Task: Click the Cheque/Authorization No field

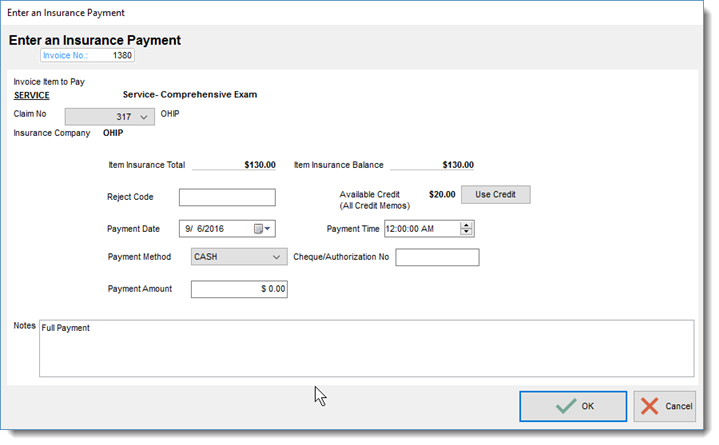Action: 437,257
